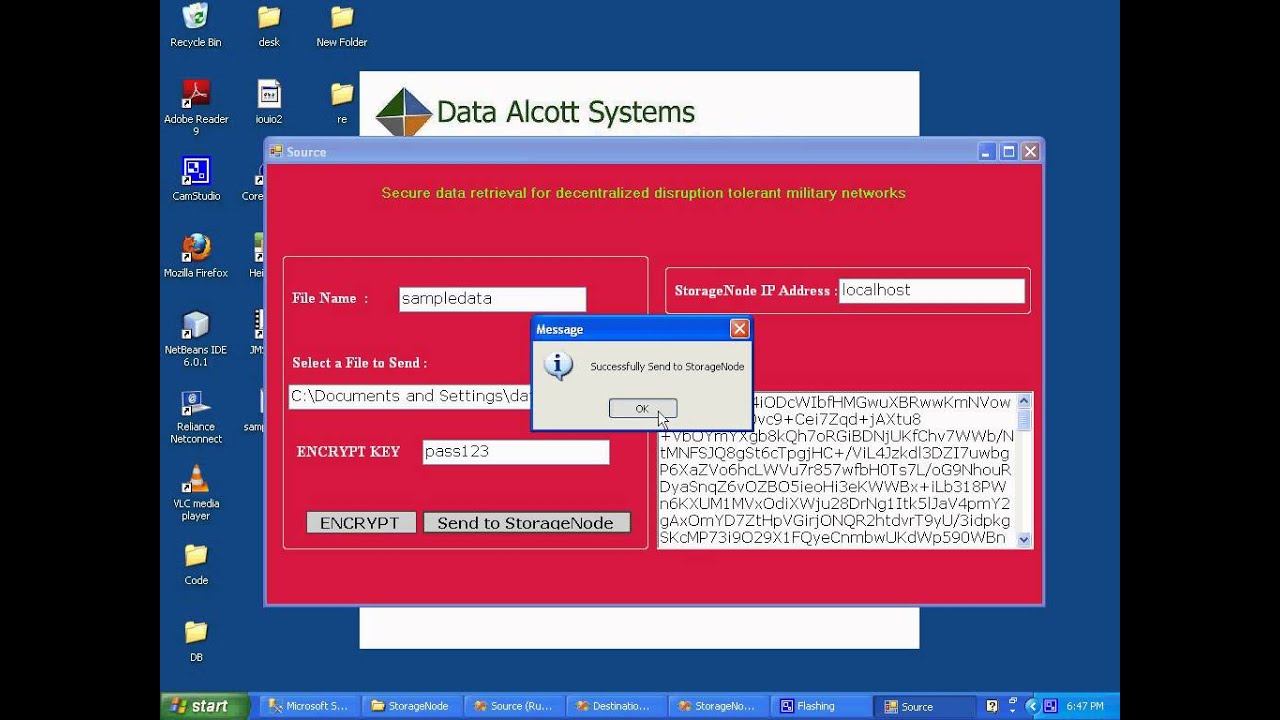This screenshot has height=720, width=1280.
Task: Click the 6:47 PM system clock
Action: 1085,706
